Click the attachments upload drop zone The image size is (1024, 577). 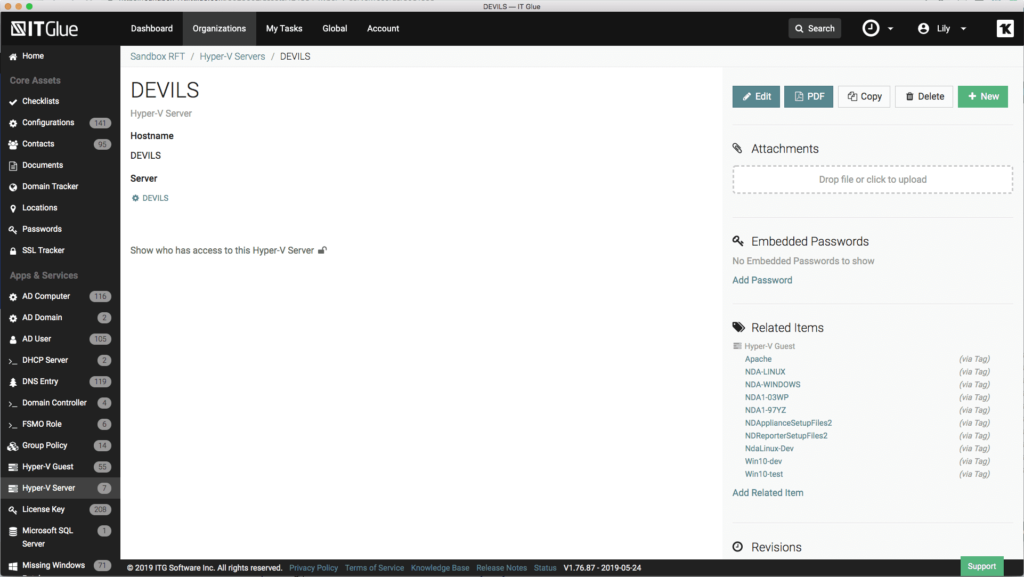pos(872,180)
